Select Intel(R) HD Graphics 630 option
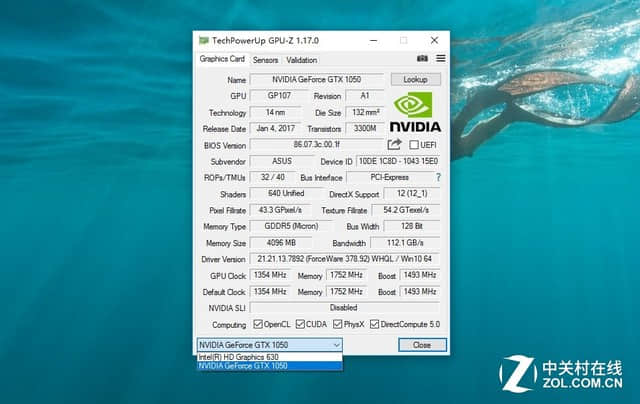 point(270,357)
